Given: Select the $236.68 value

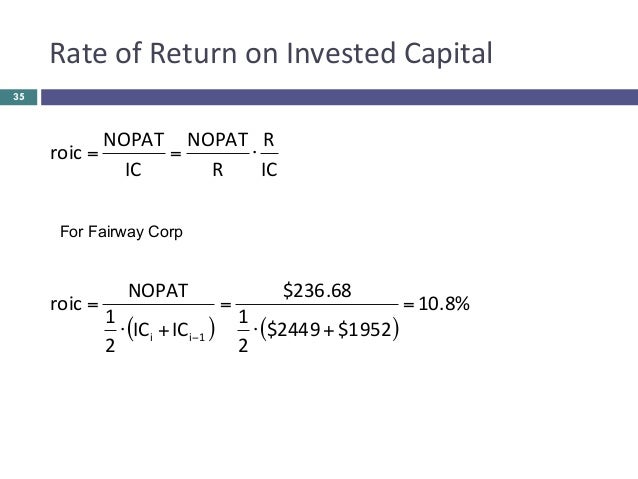Looking at the screenshot, I should pos(317,291).
